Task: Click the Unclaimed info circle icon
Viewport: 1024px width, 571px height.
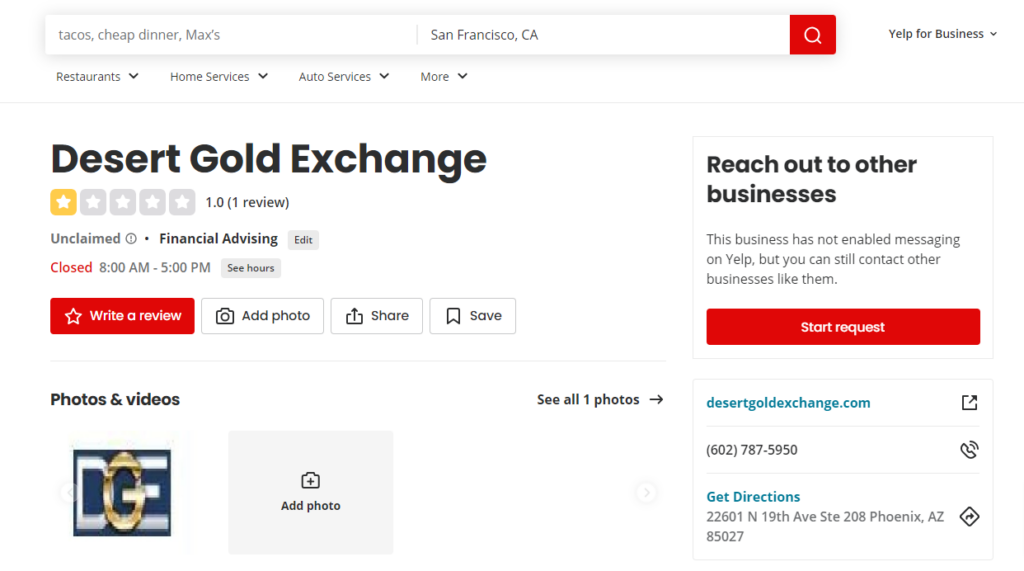Action: (131, 238)
